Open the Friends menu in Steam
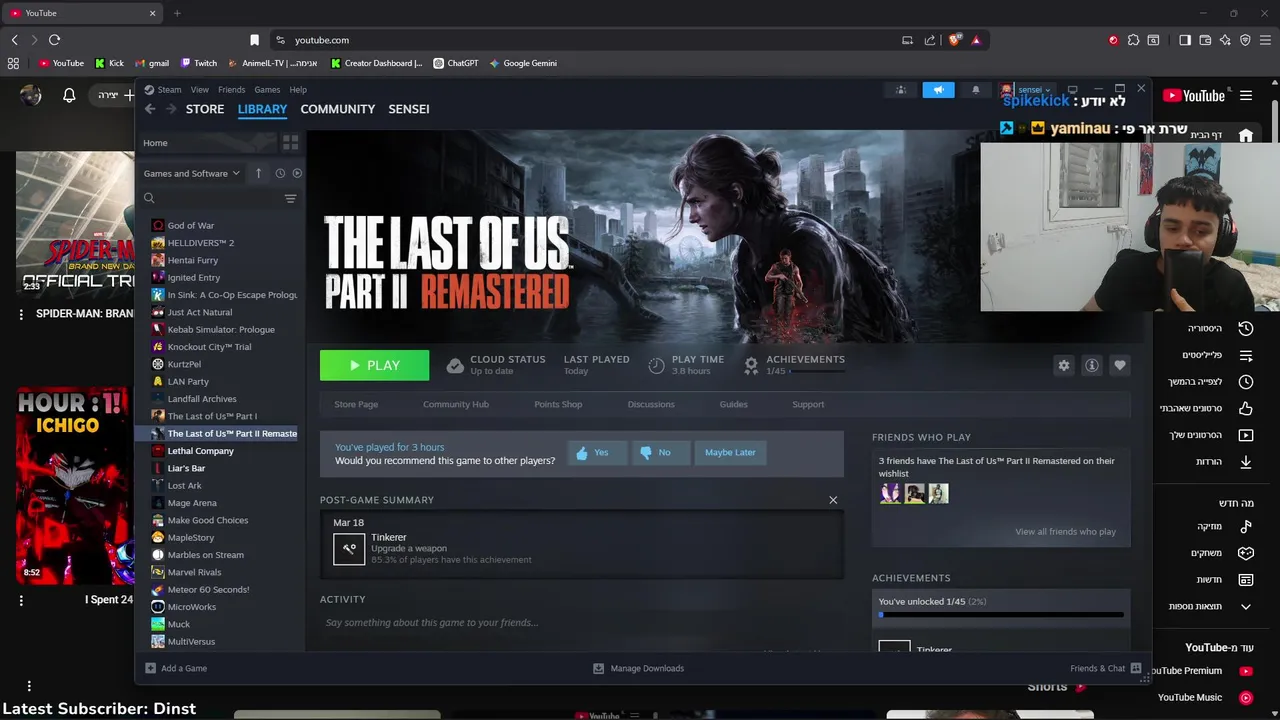 click(x=231, y=90)
